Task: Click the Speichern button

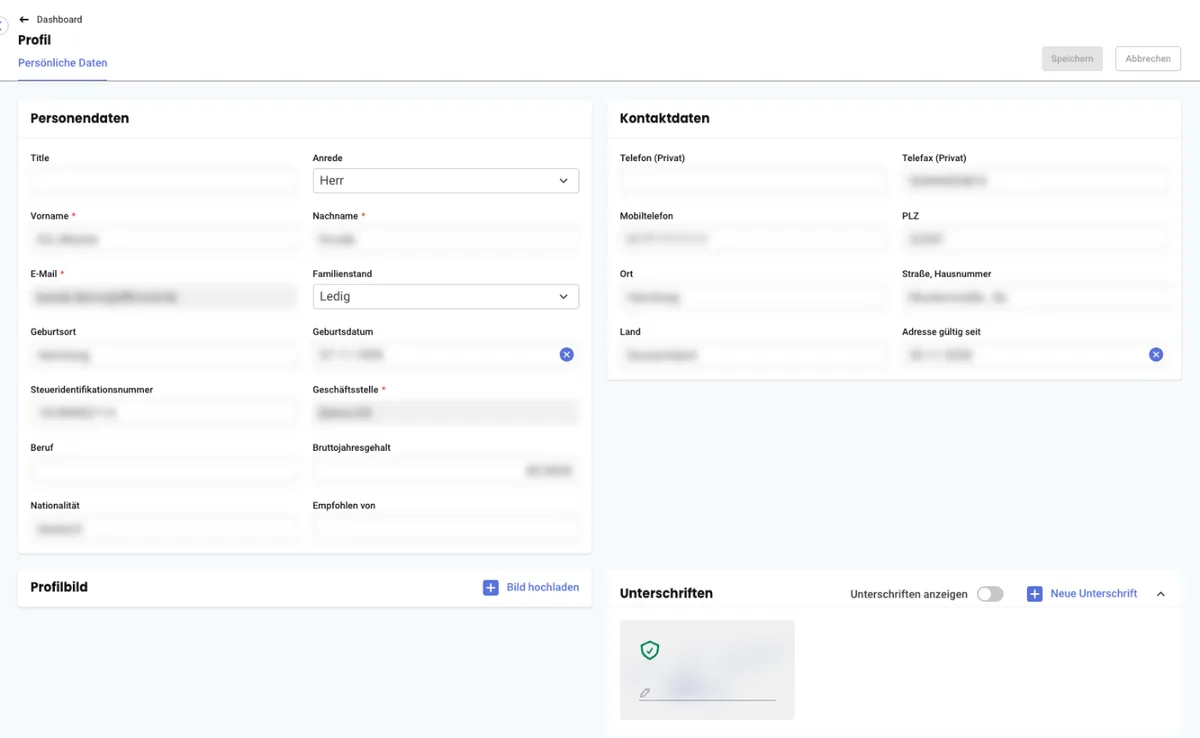Action: tap(1072, 59)
